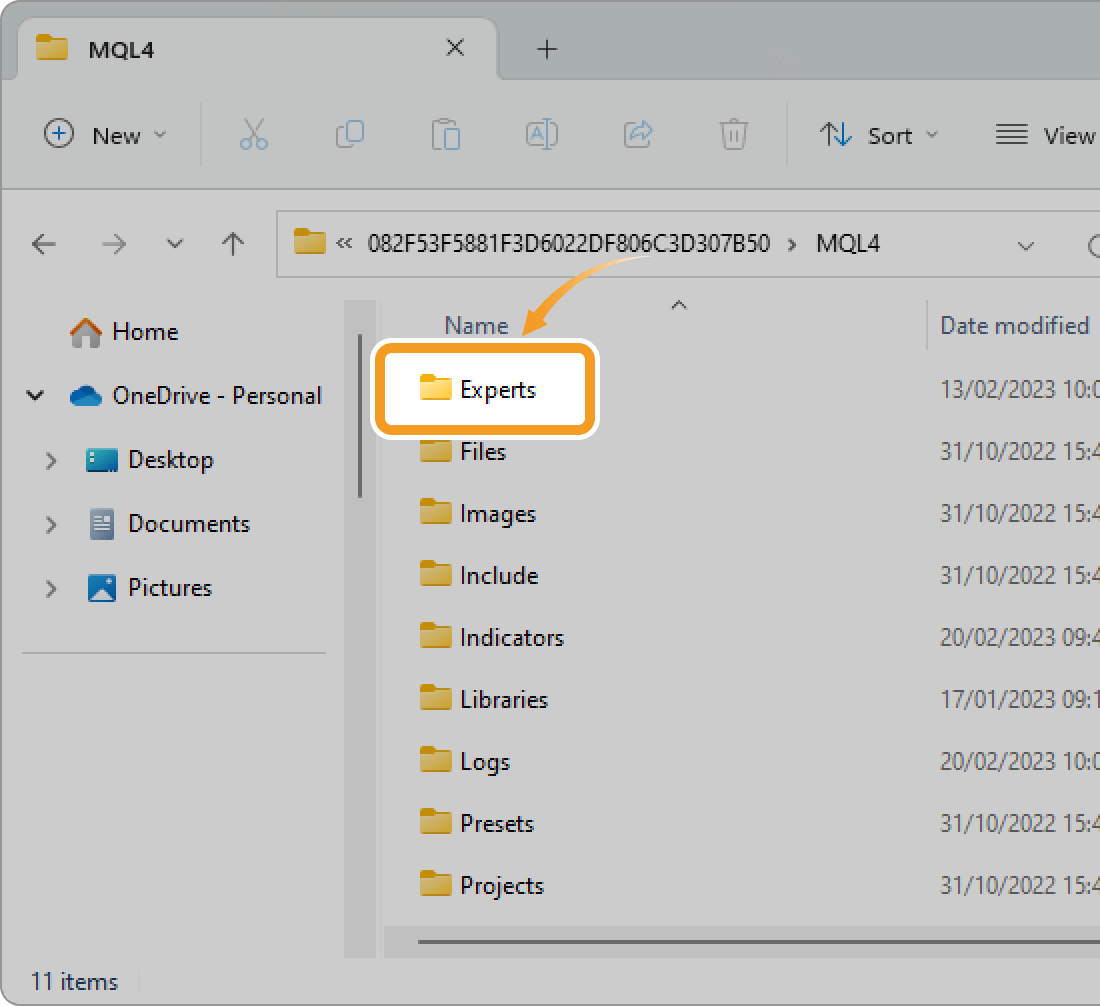Click the Rename icon in toolbar
This screenshot has height=1006, width=1100.
[x=541, y=135]
